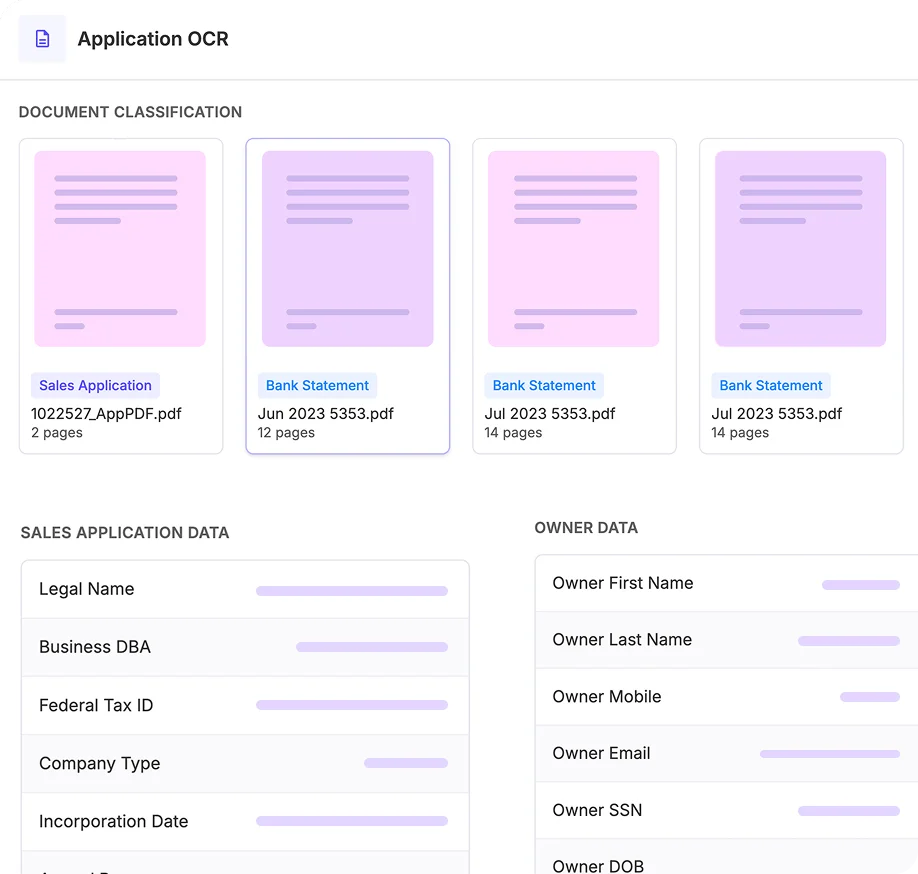Open the Jun 2023 5353.pdf preview image
This screenshot has width=918, height=874.
(347, 247)
